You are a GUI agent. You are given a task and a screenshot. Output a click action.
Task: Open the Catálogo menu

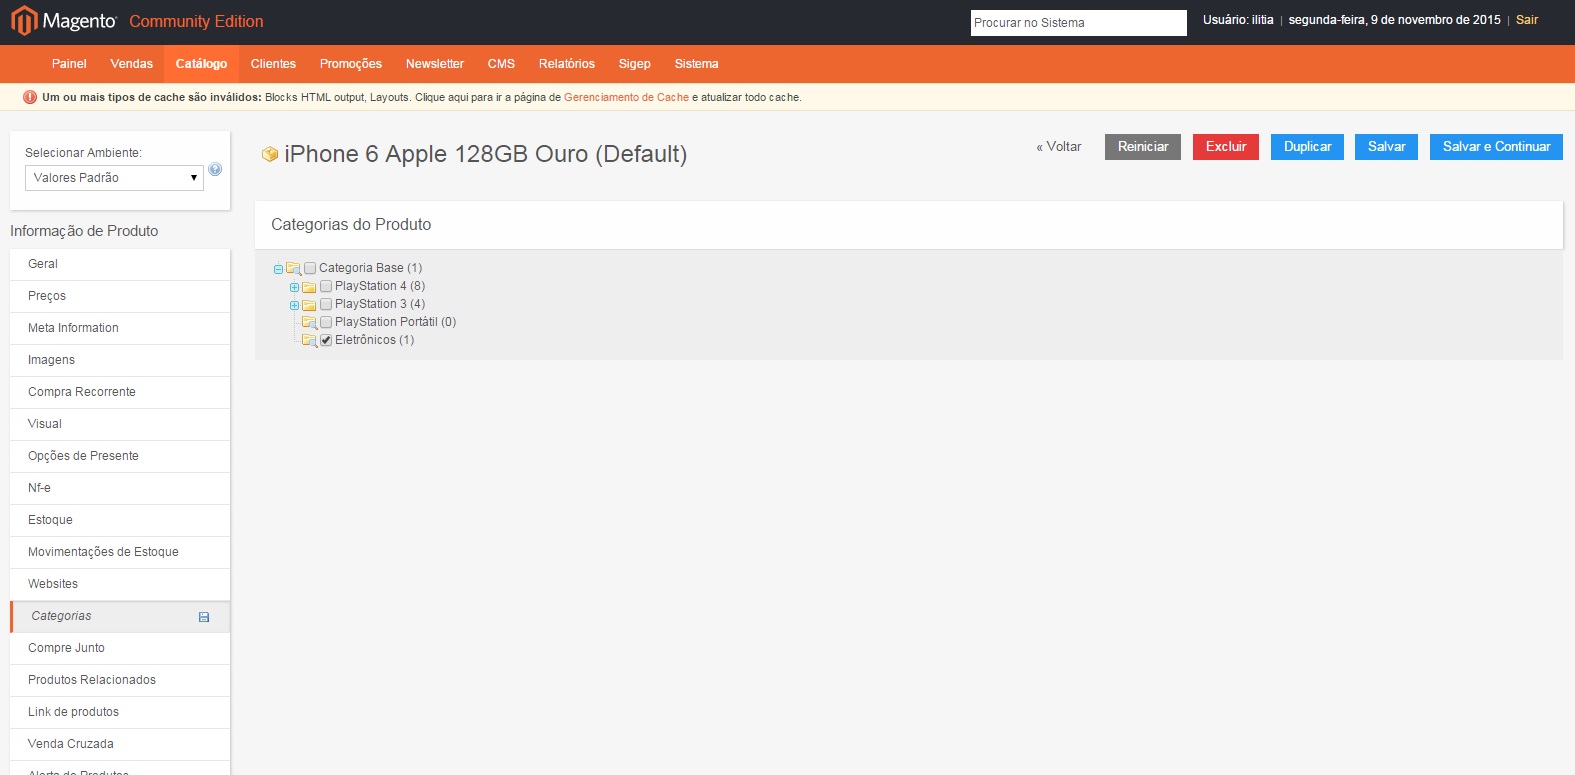pyautogui.click(x=201, y=64)
